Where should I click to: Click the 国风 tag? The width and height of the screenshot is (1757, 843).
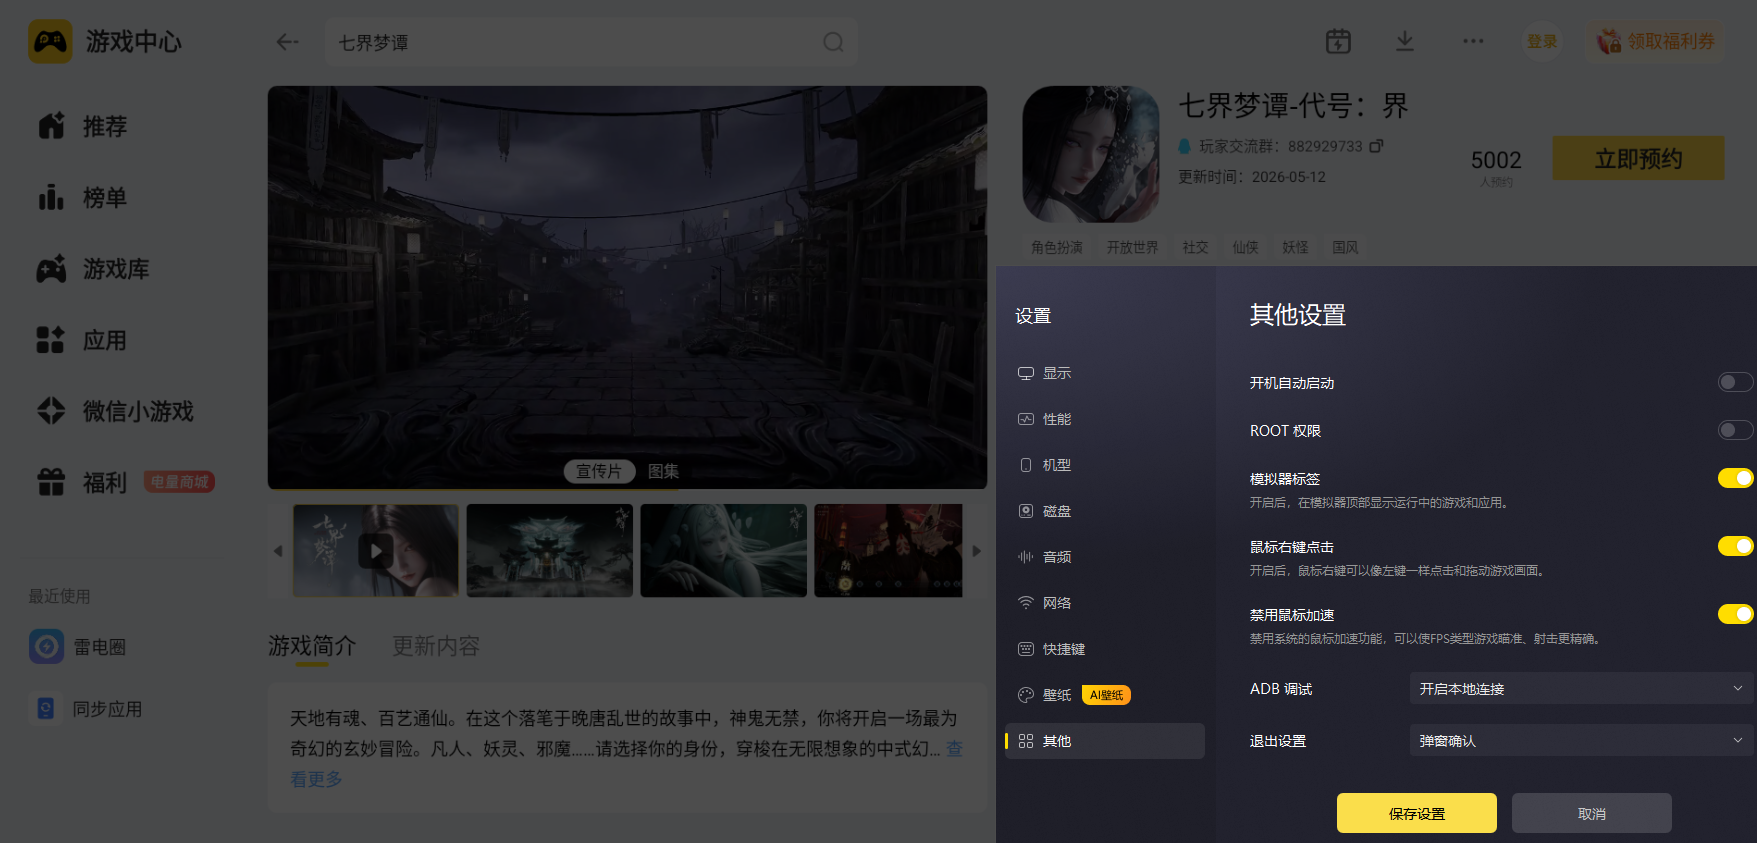pos(1345,247)
